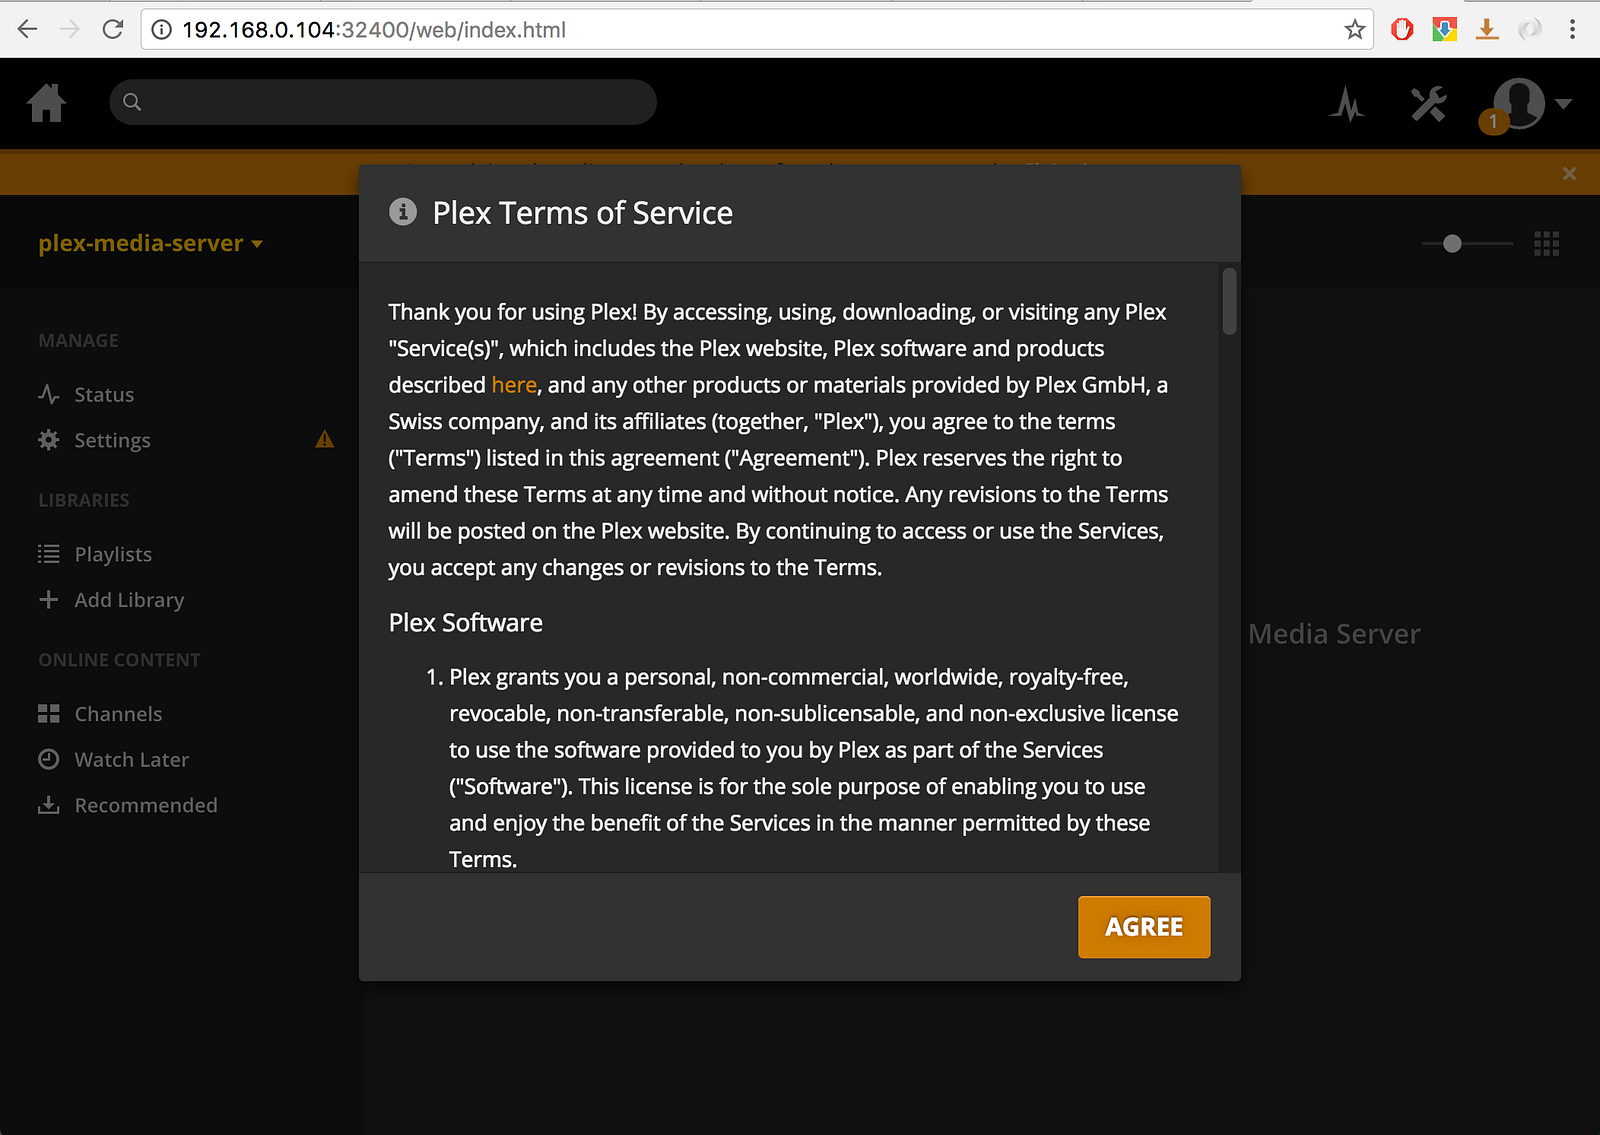Click the AGREE button
This screenshot has height=1135, width=1600.
pyautogui.click(x=1144, y=927)
